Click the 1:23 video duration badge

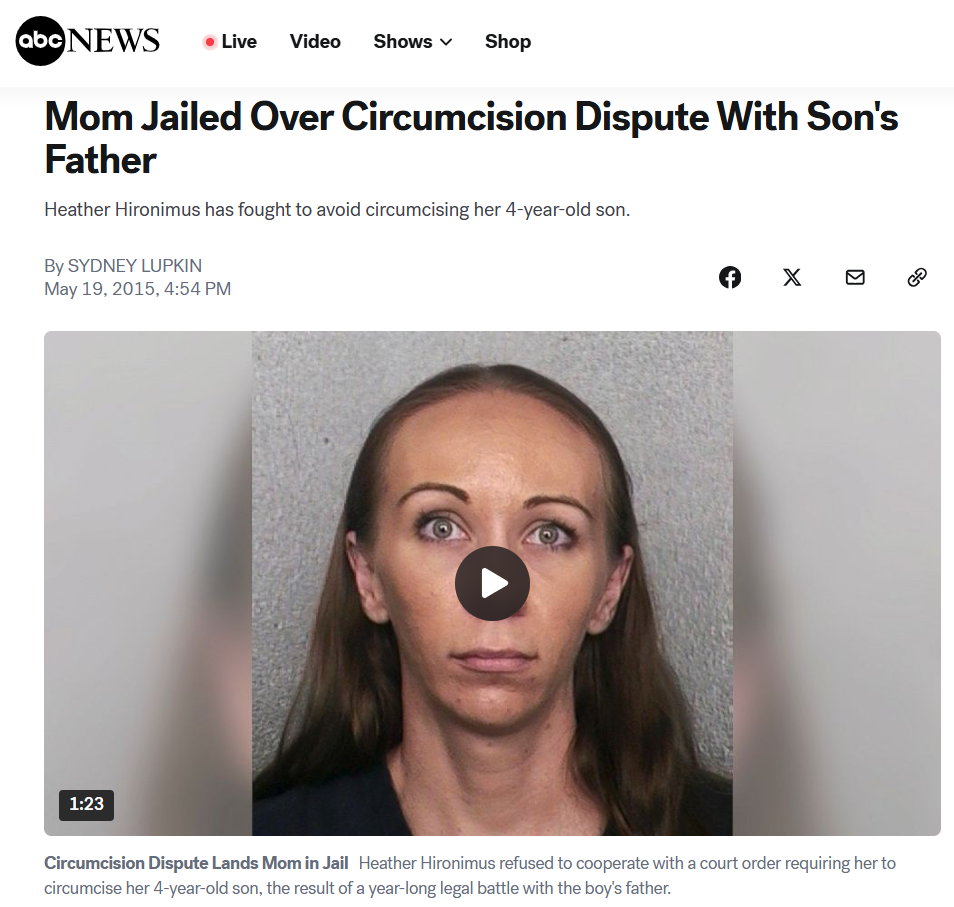point(86,804)
